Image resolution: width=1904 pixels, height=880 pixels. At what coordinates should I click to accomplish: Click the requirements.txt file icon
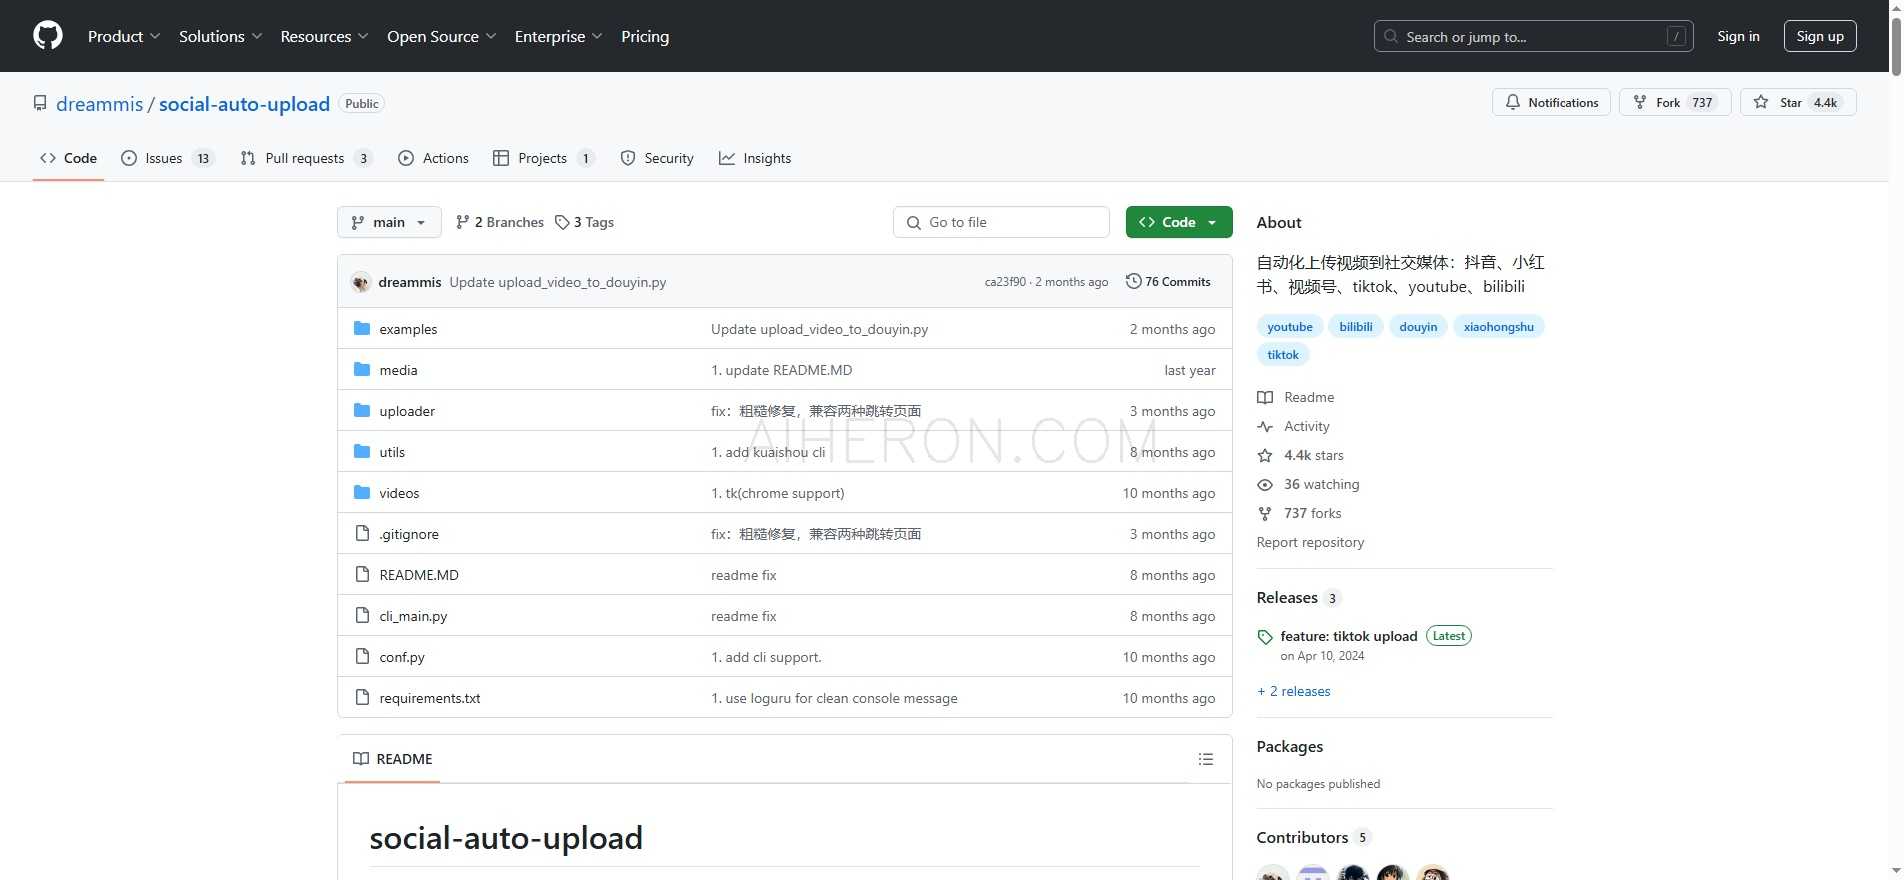362,697
